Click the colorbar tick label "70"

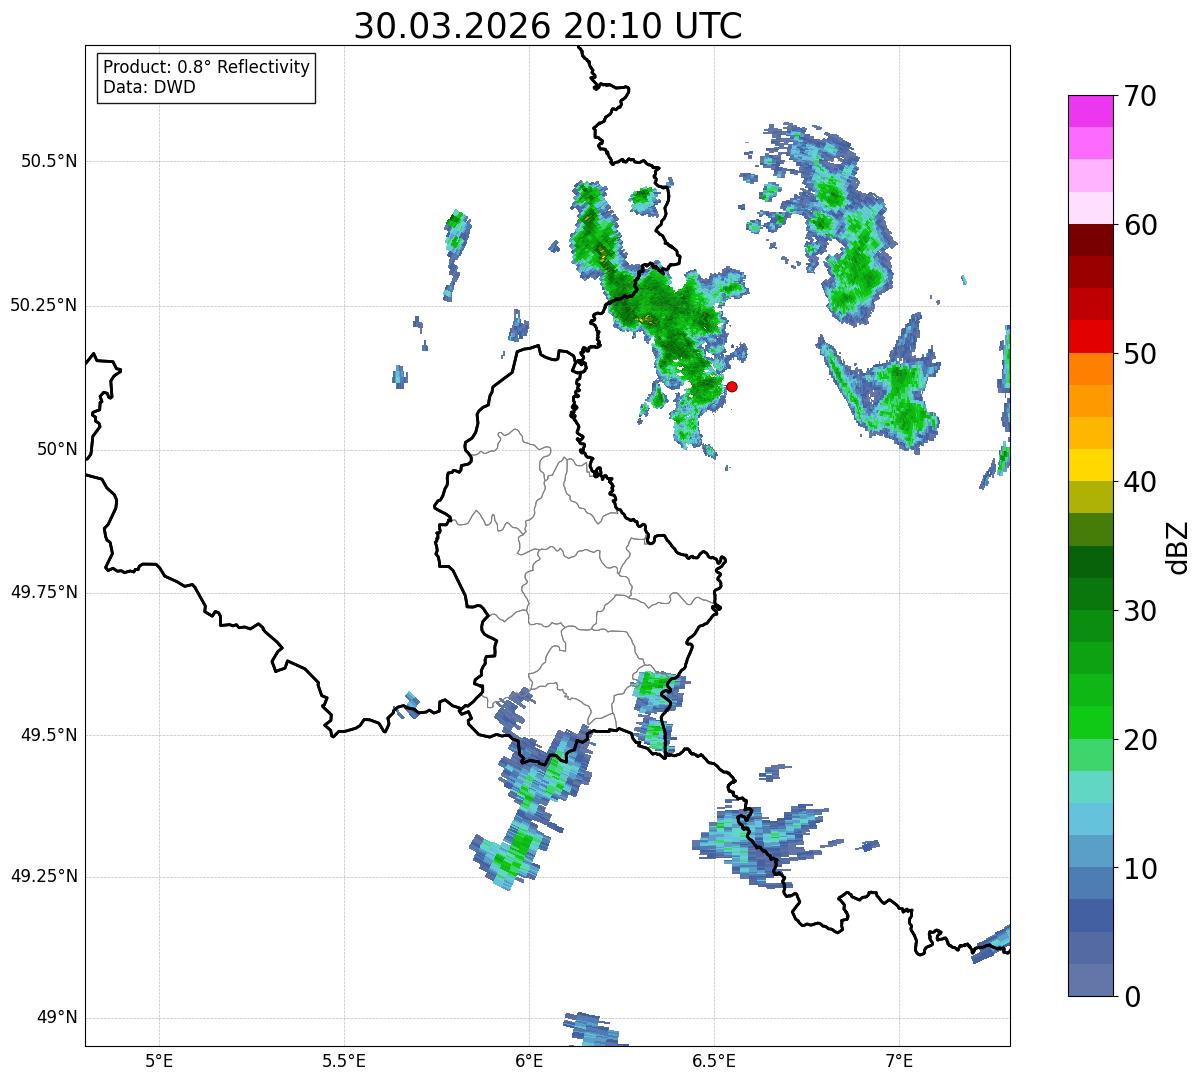(x=1140, y=96)
